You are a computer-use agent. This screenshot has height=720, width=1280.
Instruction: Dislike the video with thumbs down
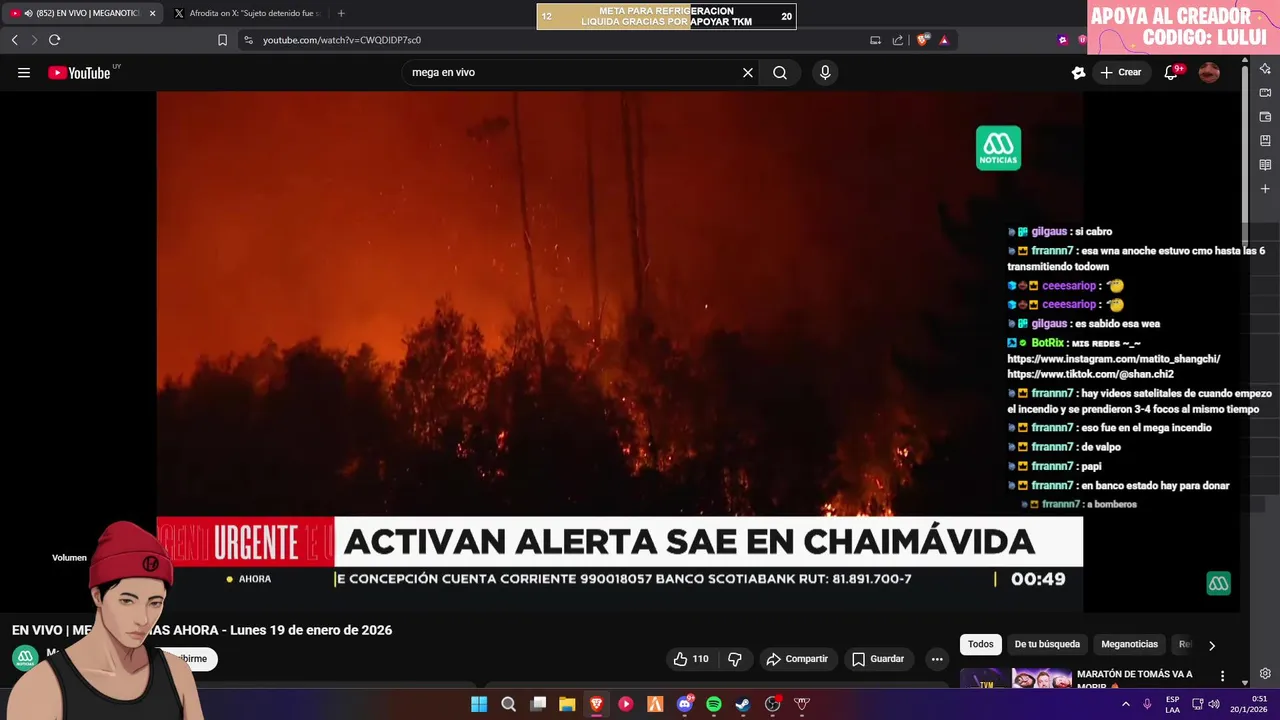point(735,659)
